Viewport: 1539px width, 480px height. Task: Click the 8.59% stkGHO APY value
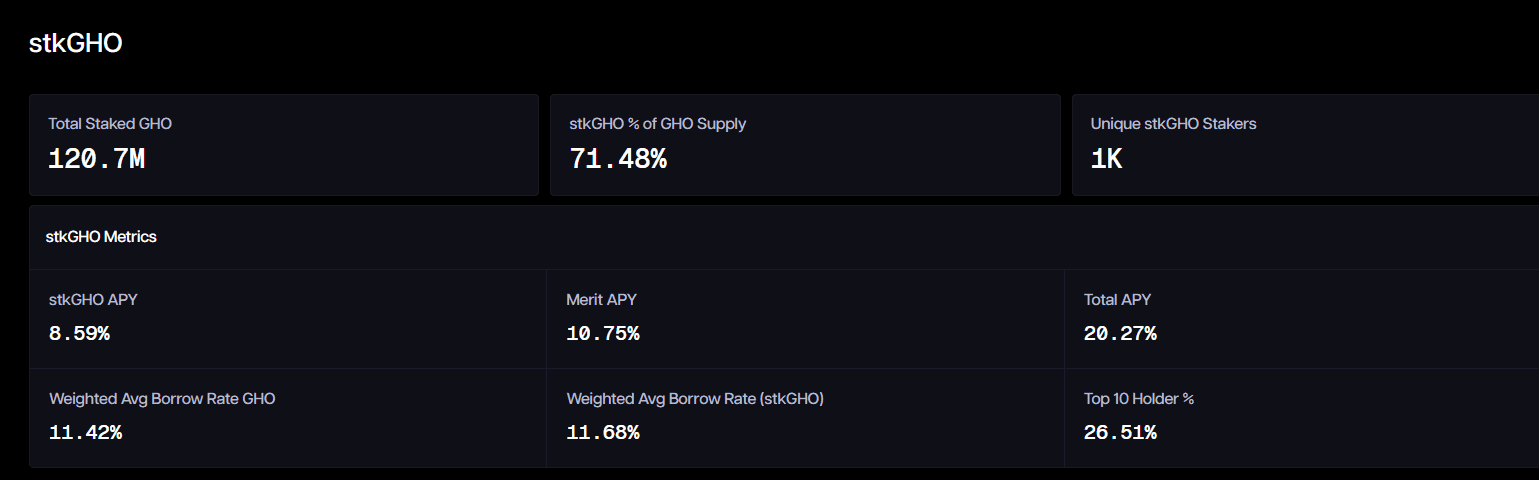pos(79,334)
